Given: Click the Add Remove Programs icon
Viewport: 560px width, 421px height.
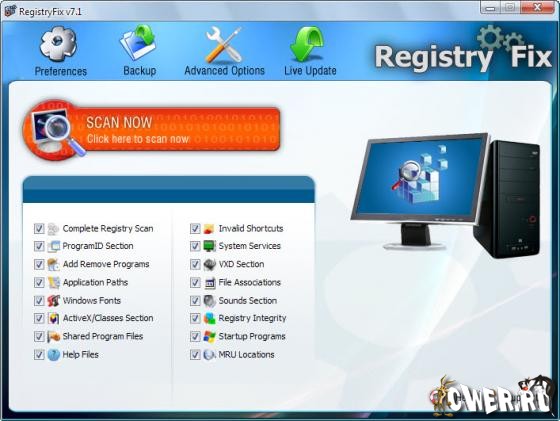Looking at the screenshot, I should tap(53, 265).
